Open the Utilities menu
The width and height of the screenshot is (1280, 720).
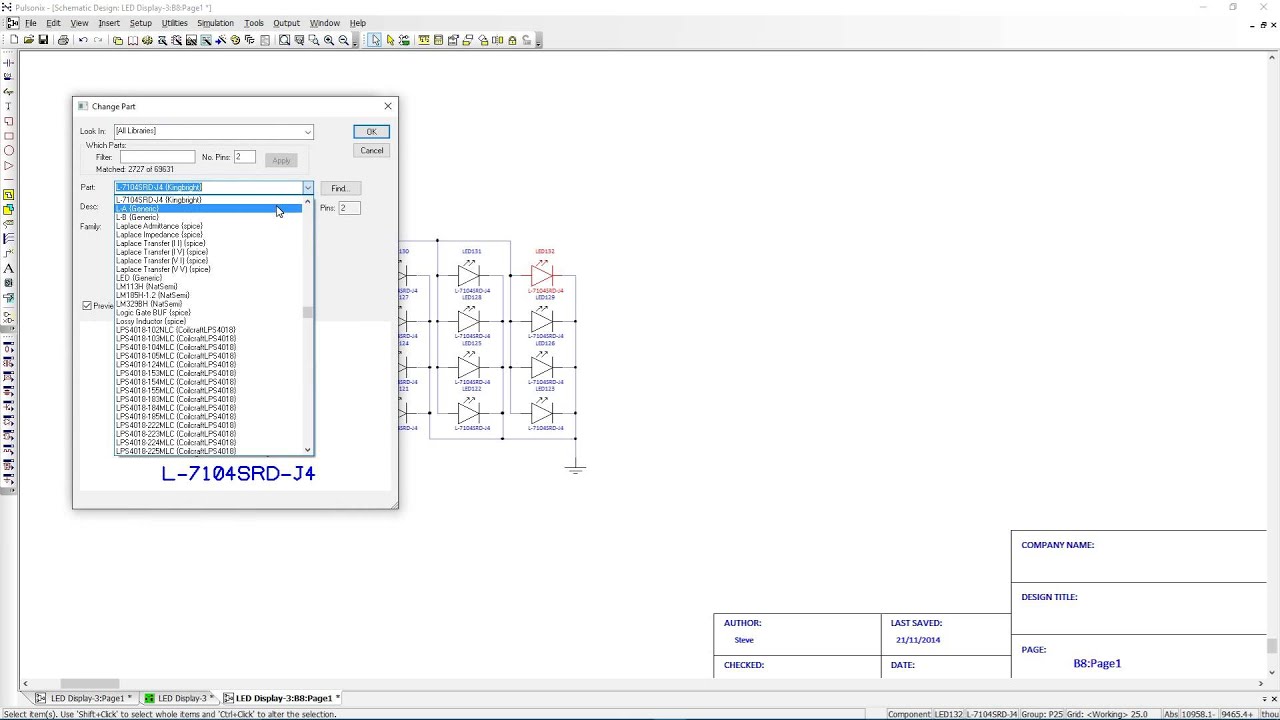click(174, 23)
